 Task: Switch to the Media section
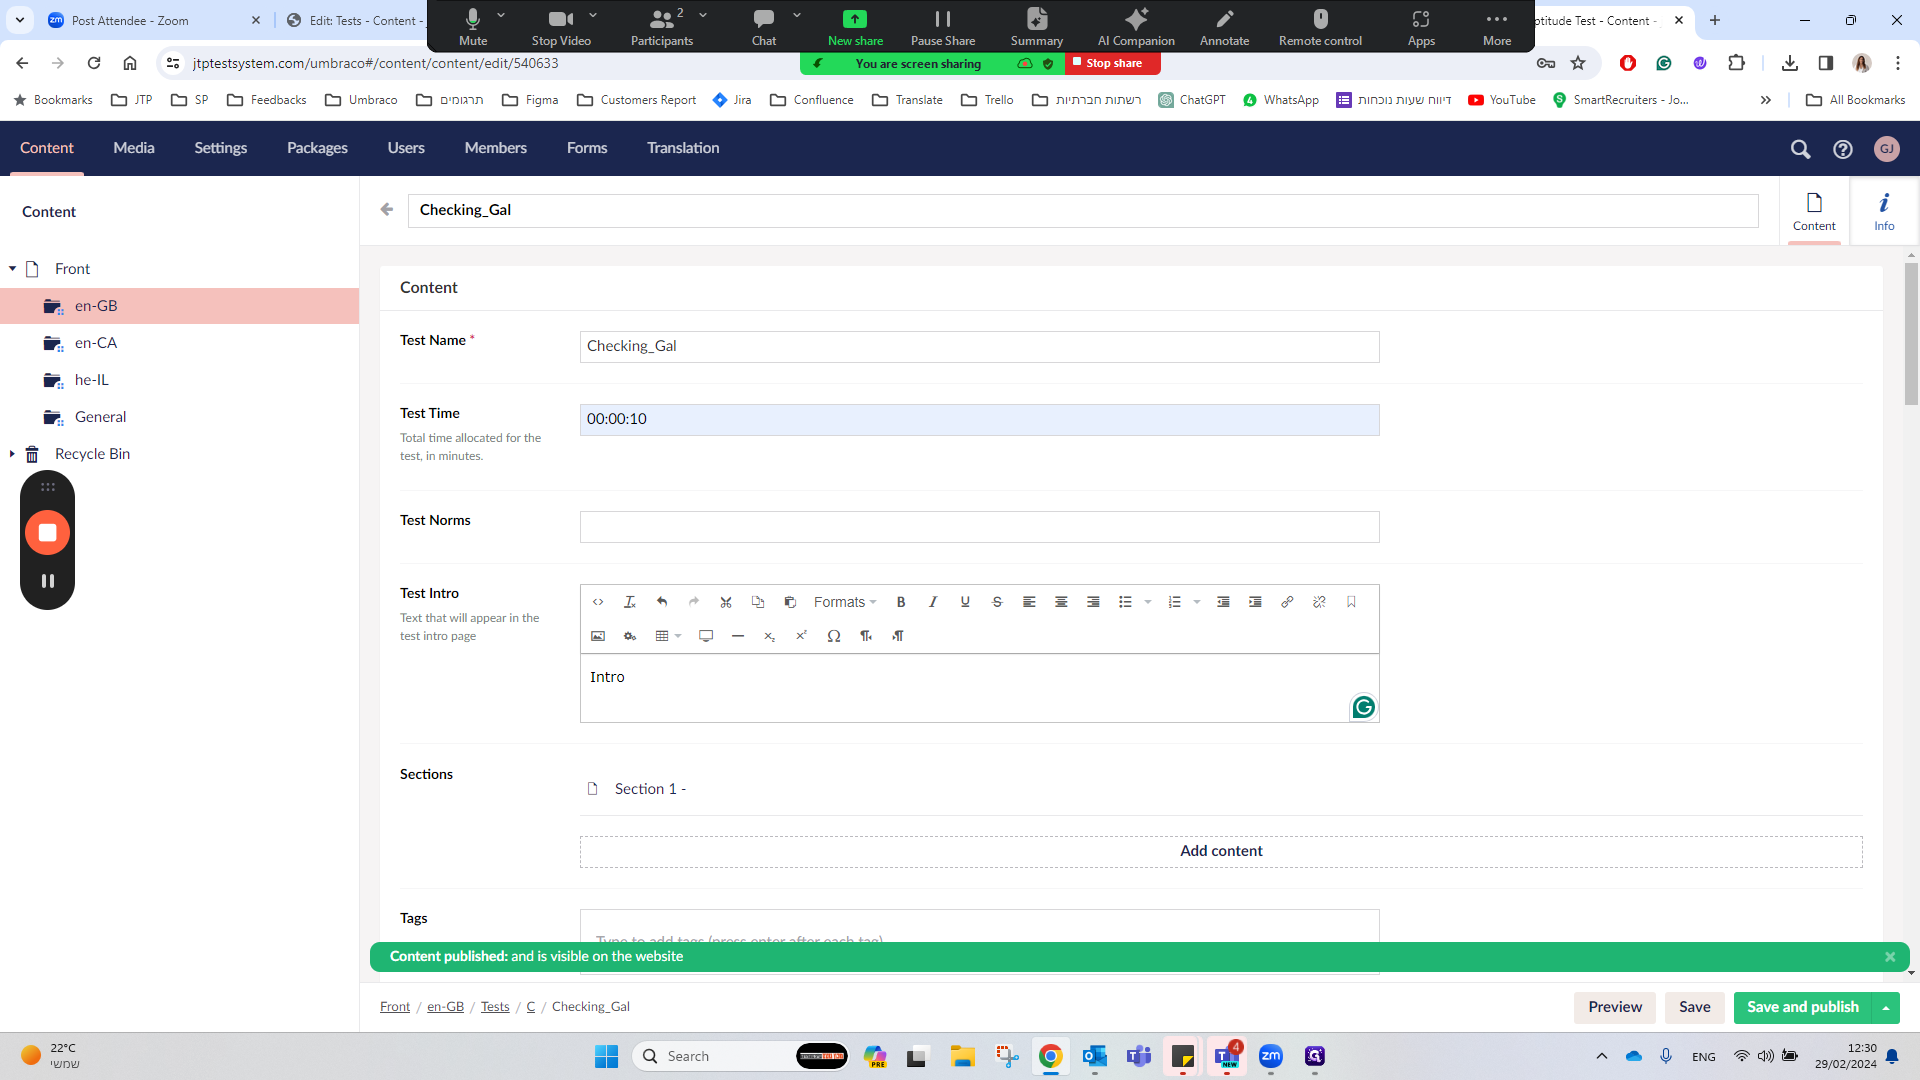134,148
